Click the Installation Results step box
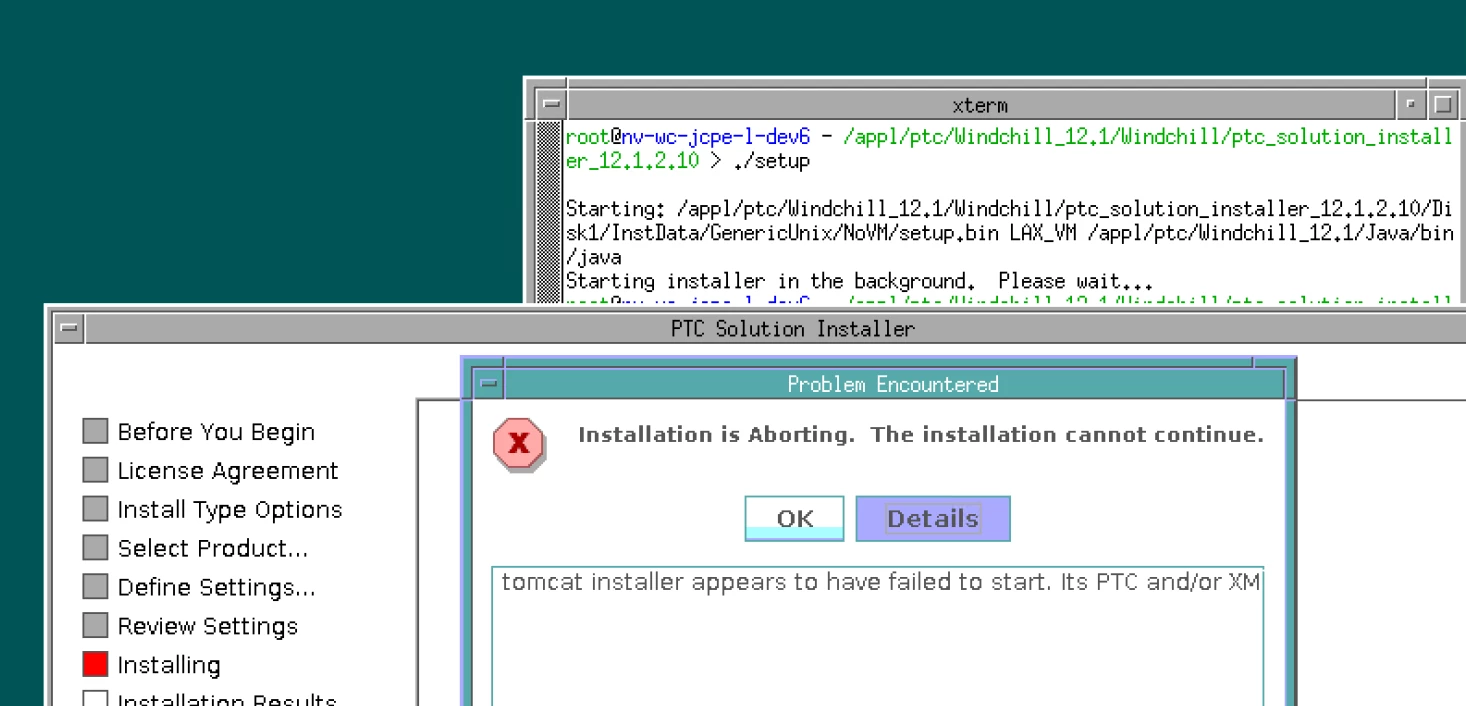This screenshot has height=706, width=1466. pos(95,699)
